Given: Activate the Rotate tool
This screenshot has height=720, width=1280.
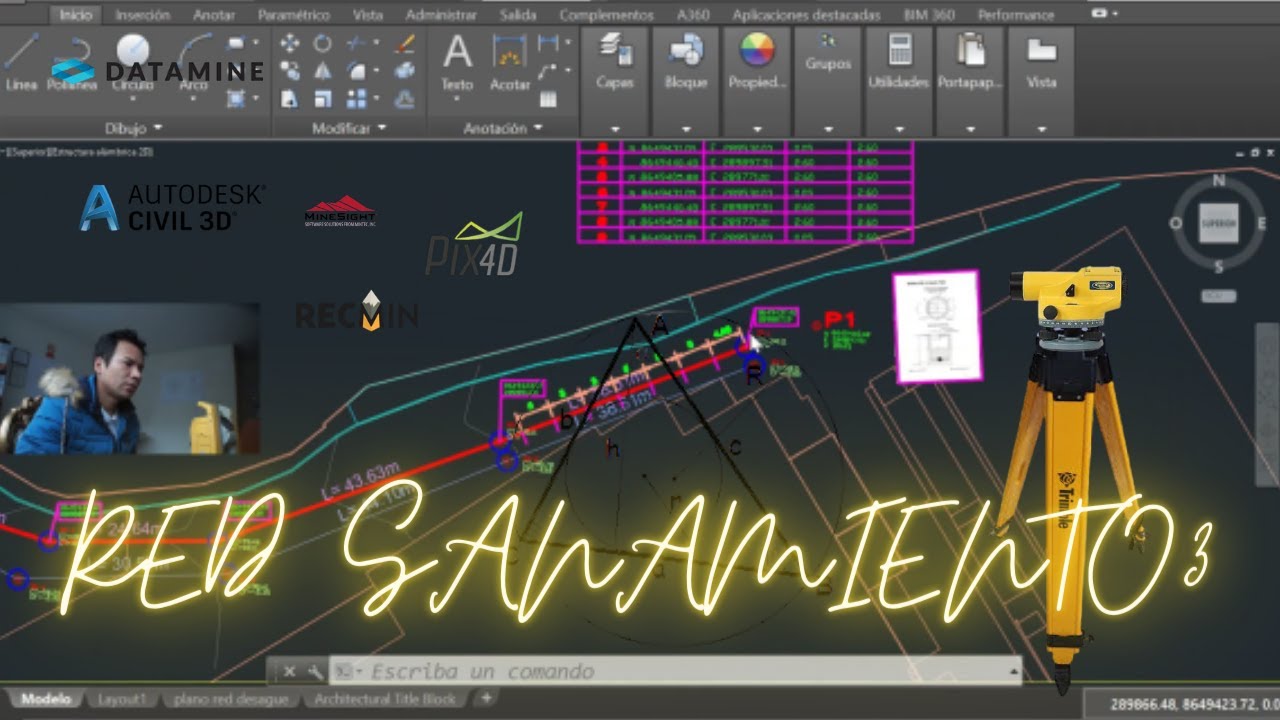Looking at the screenshot, I should 323,43.
